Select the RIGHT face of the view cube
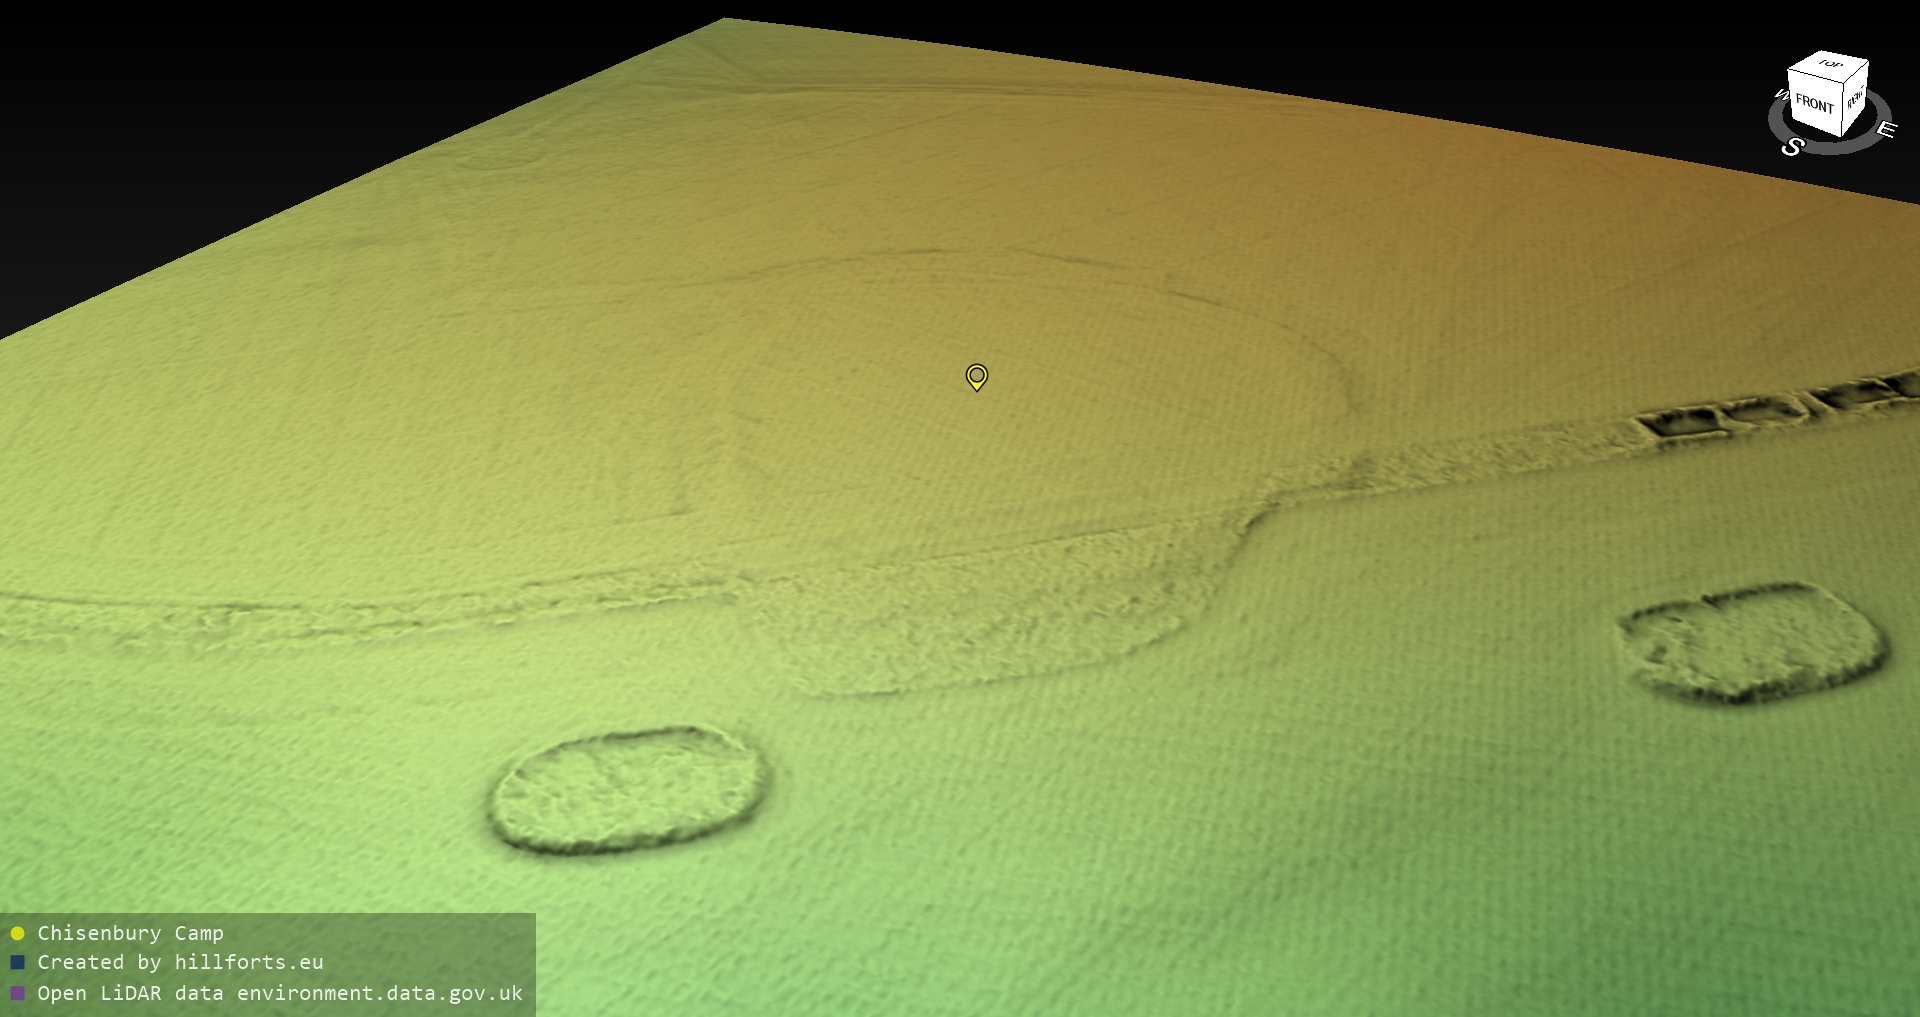1920x1017 pixels. [1855, 99]
